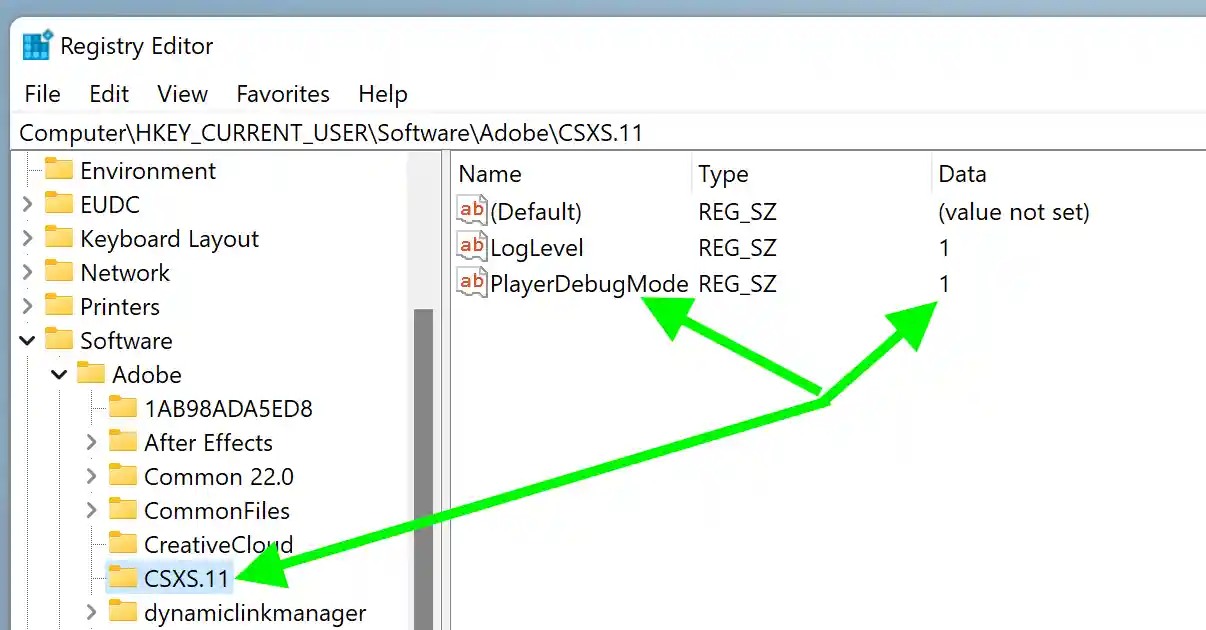Screen dimensions: 1206x630
Task: Open the Edit menu
Action: click(108, 93)
